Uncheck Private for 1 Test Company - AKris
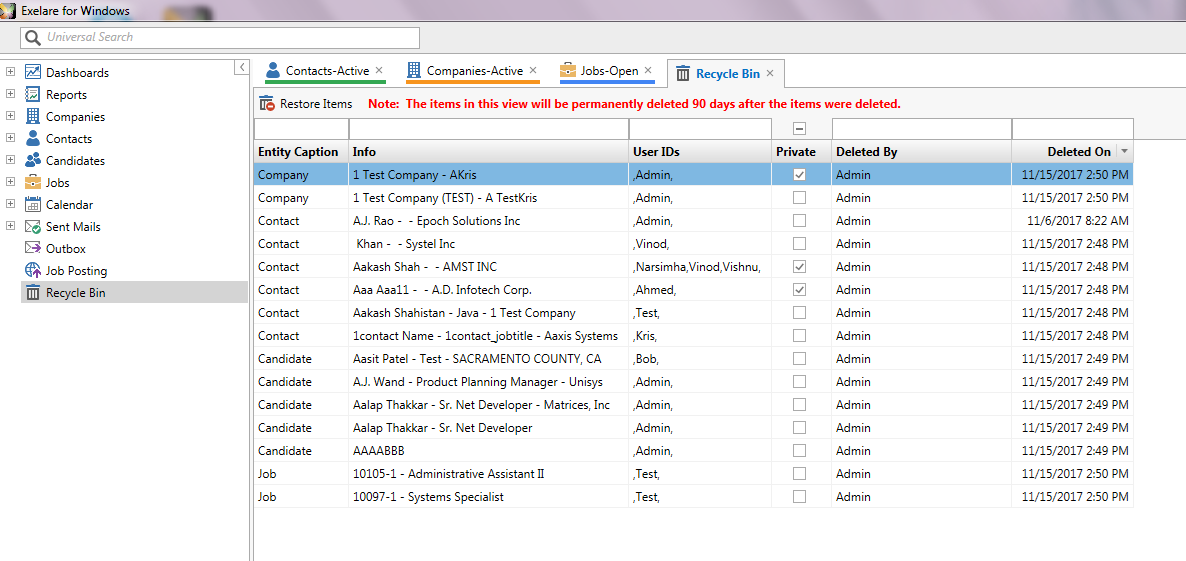Image resolution: width=1186 pixels, height=561 pixels. pyautogui.click(x=799, y=175)
